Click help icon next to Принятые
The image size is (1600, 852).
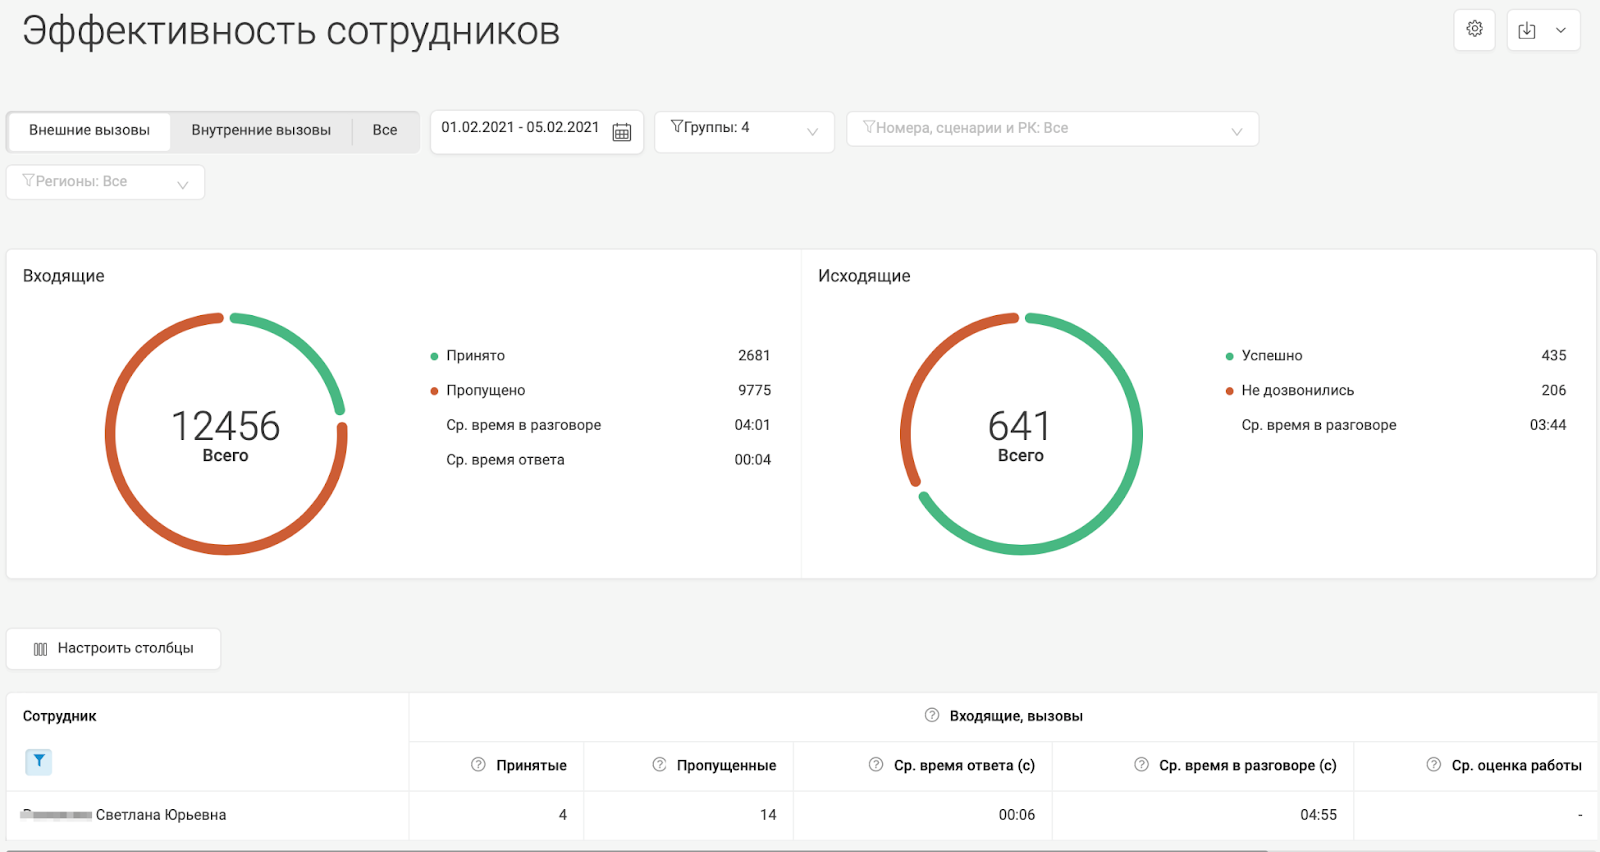coord(479,765)
